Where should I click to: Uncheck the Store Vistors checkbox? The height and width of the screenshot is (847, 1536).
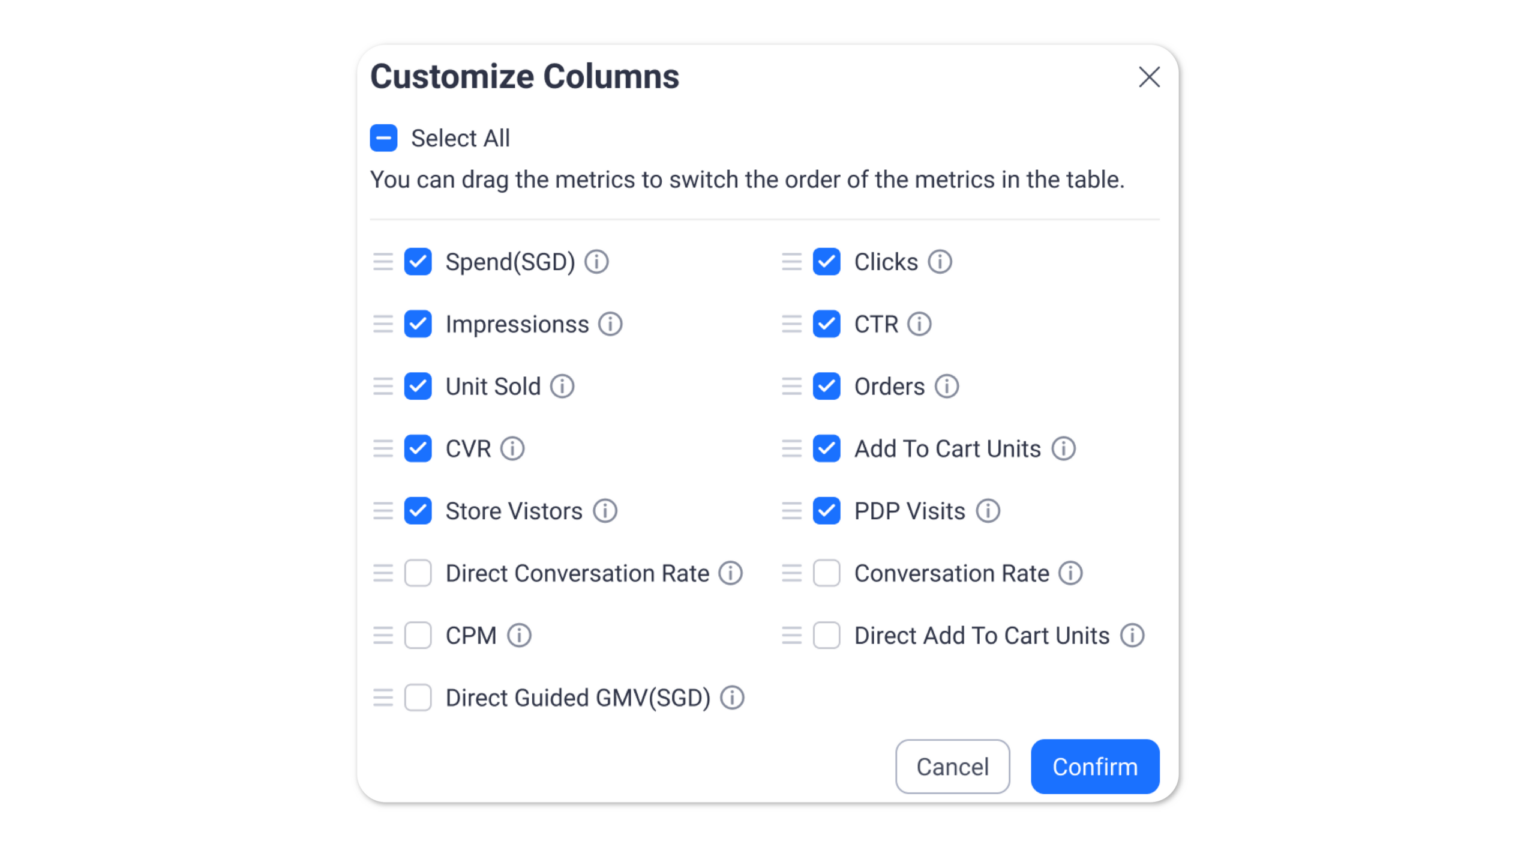point(418,511)
